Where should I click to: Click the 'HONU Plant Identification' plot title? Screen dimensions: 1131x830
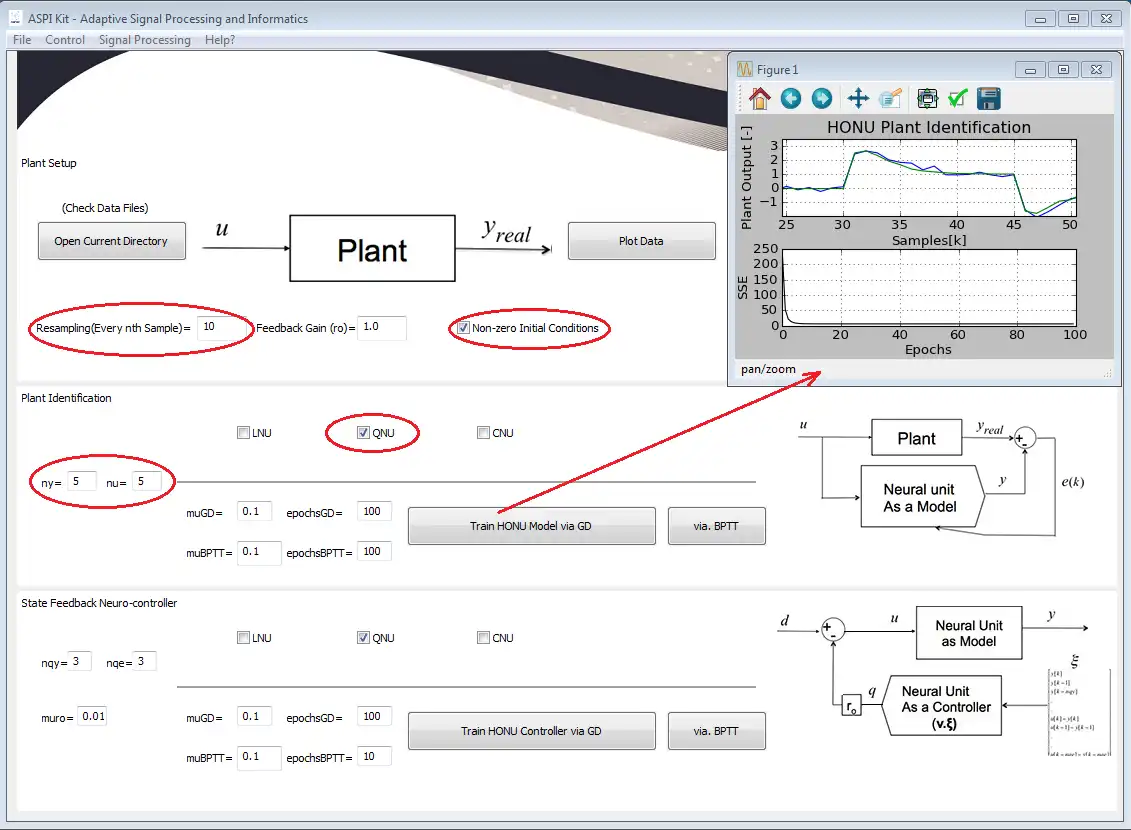[929, 128]
